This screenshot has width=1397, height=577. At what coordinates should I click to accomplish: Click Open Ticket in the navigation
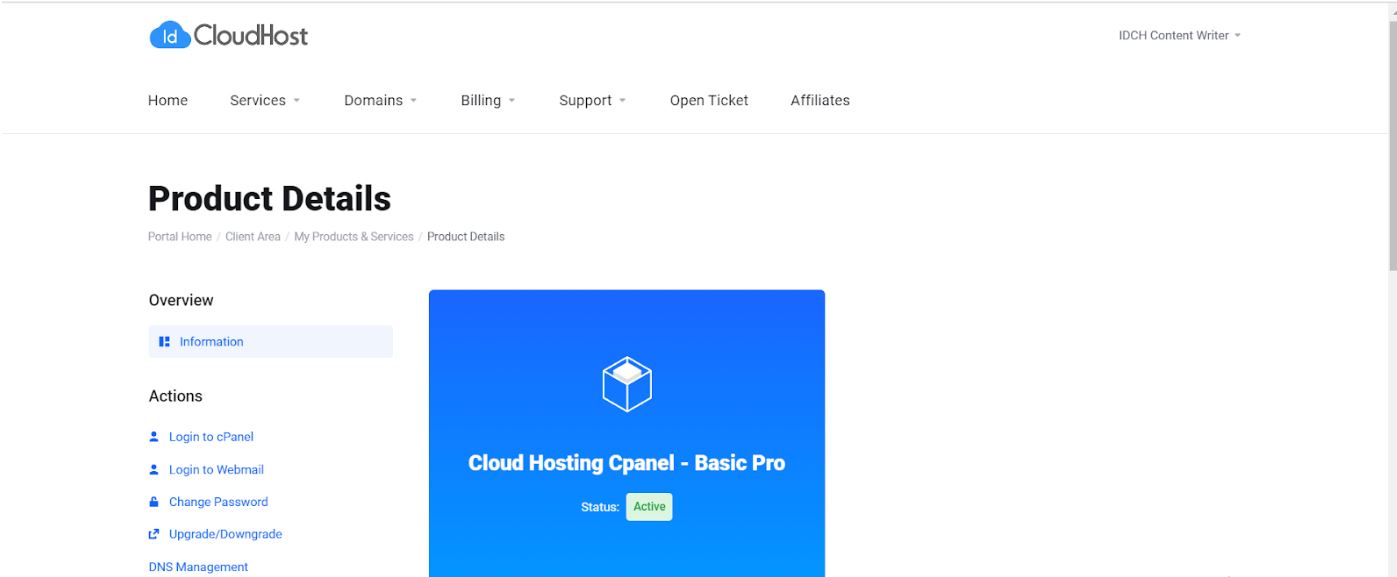(x=708, y=100)
